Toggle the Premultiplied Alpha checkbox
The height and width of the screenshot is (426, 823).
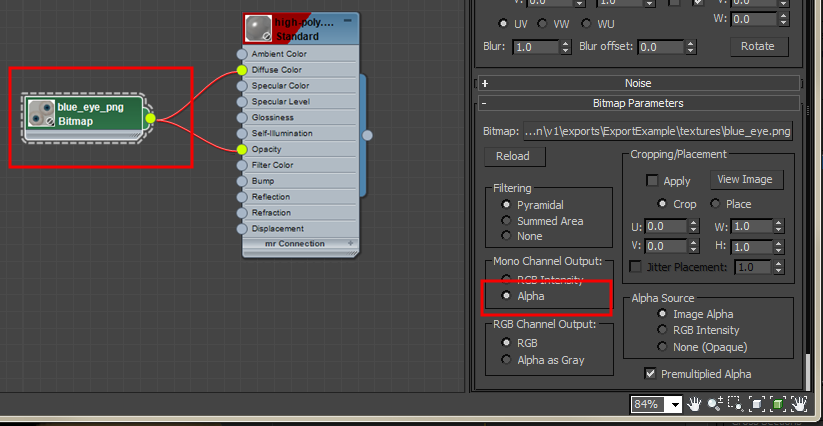coord(652,374)
